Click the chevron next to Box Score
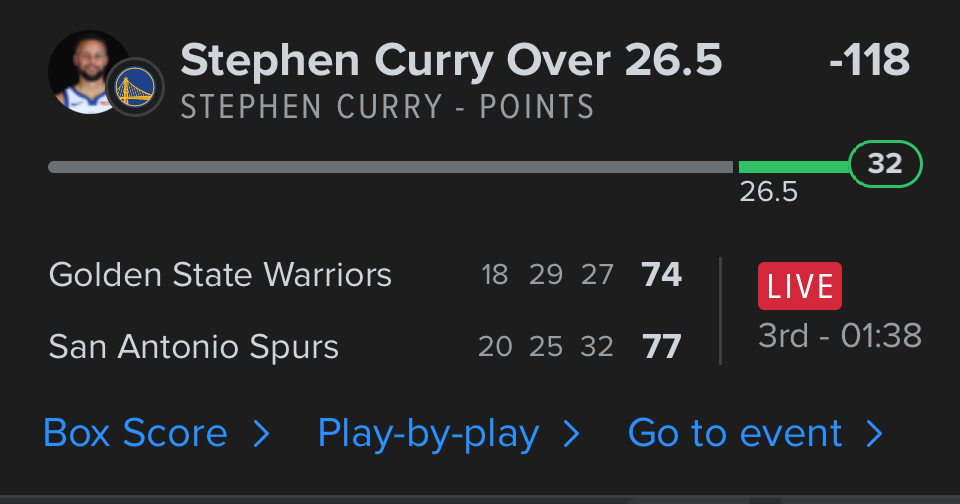 [261, 434]
